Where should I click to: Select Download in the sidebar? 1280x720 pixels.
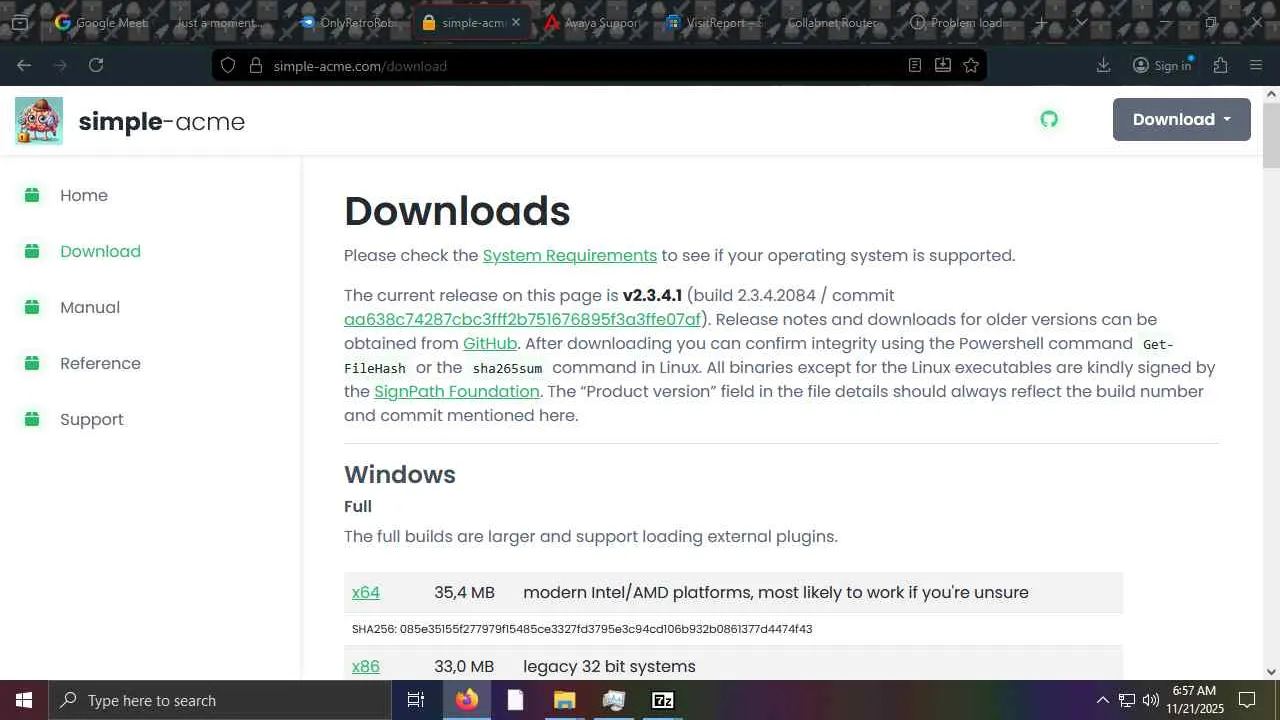point(100,251)
